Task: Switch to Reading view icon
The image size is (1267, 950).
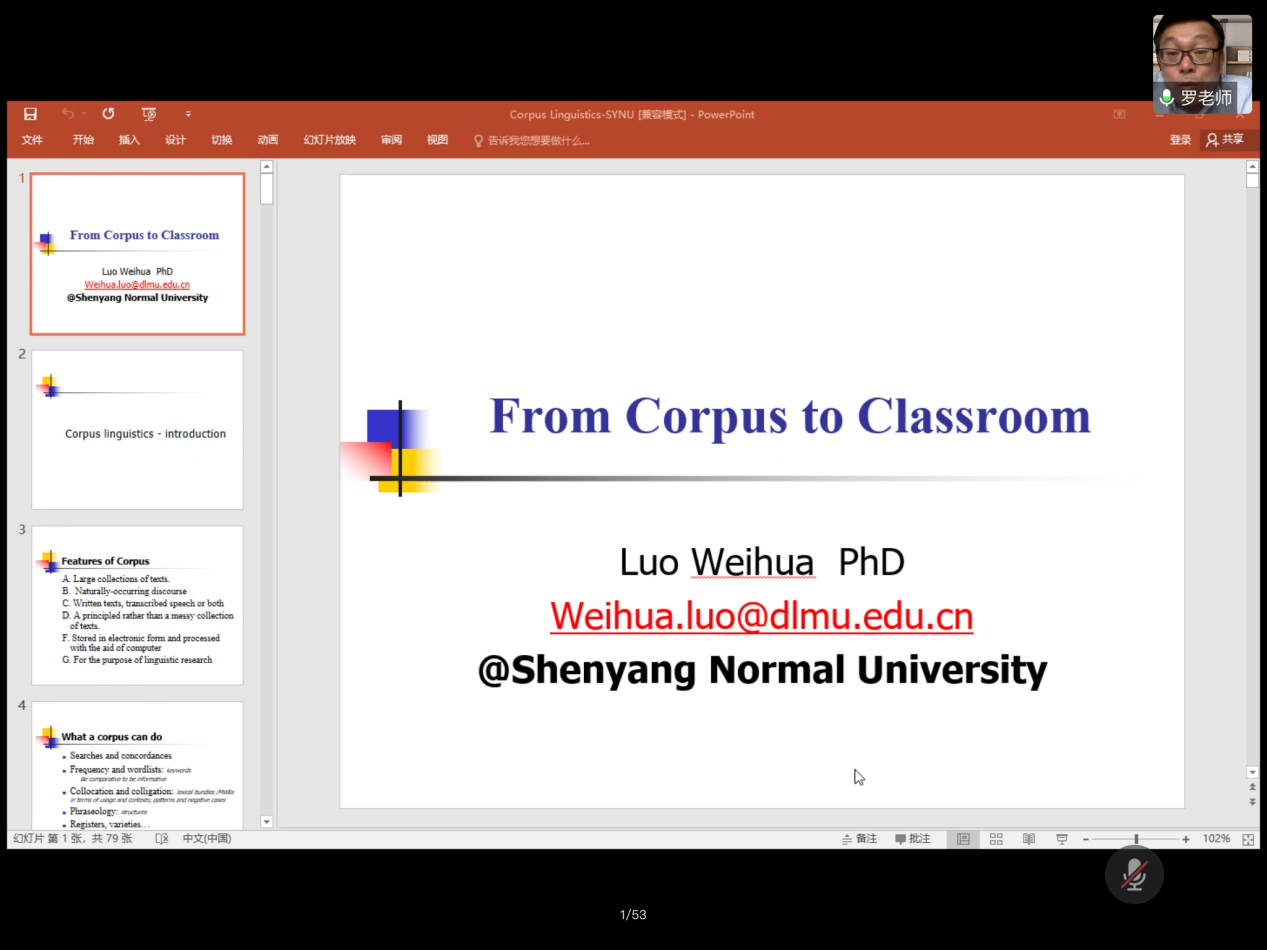Action: click(1028, 839)
